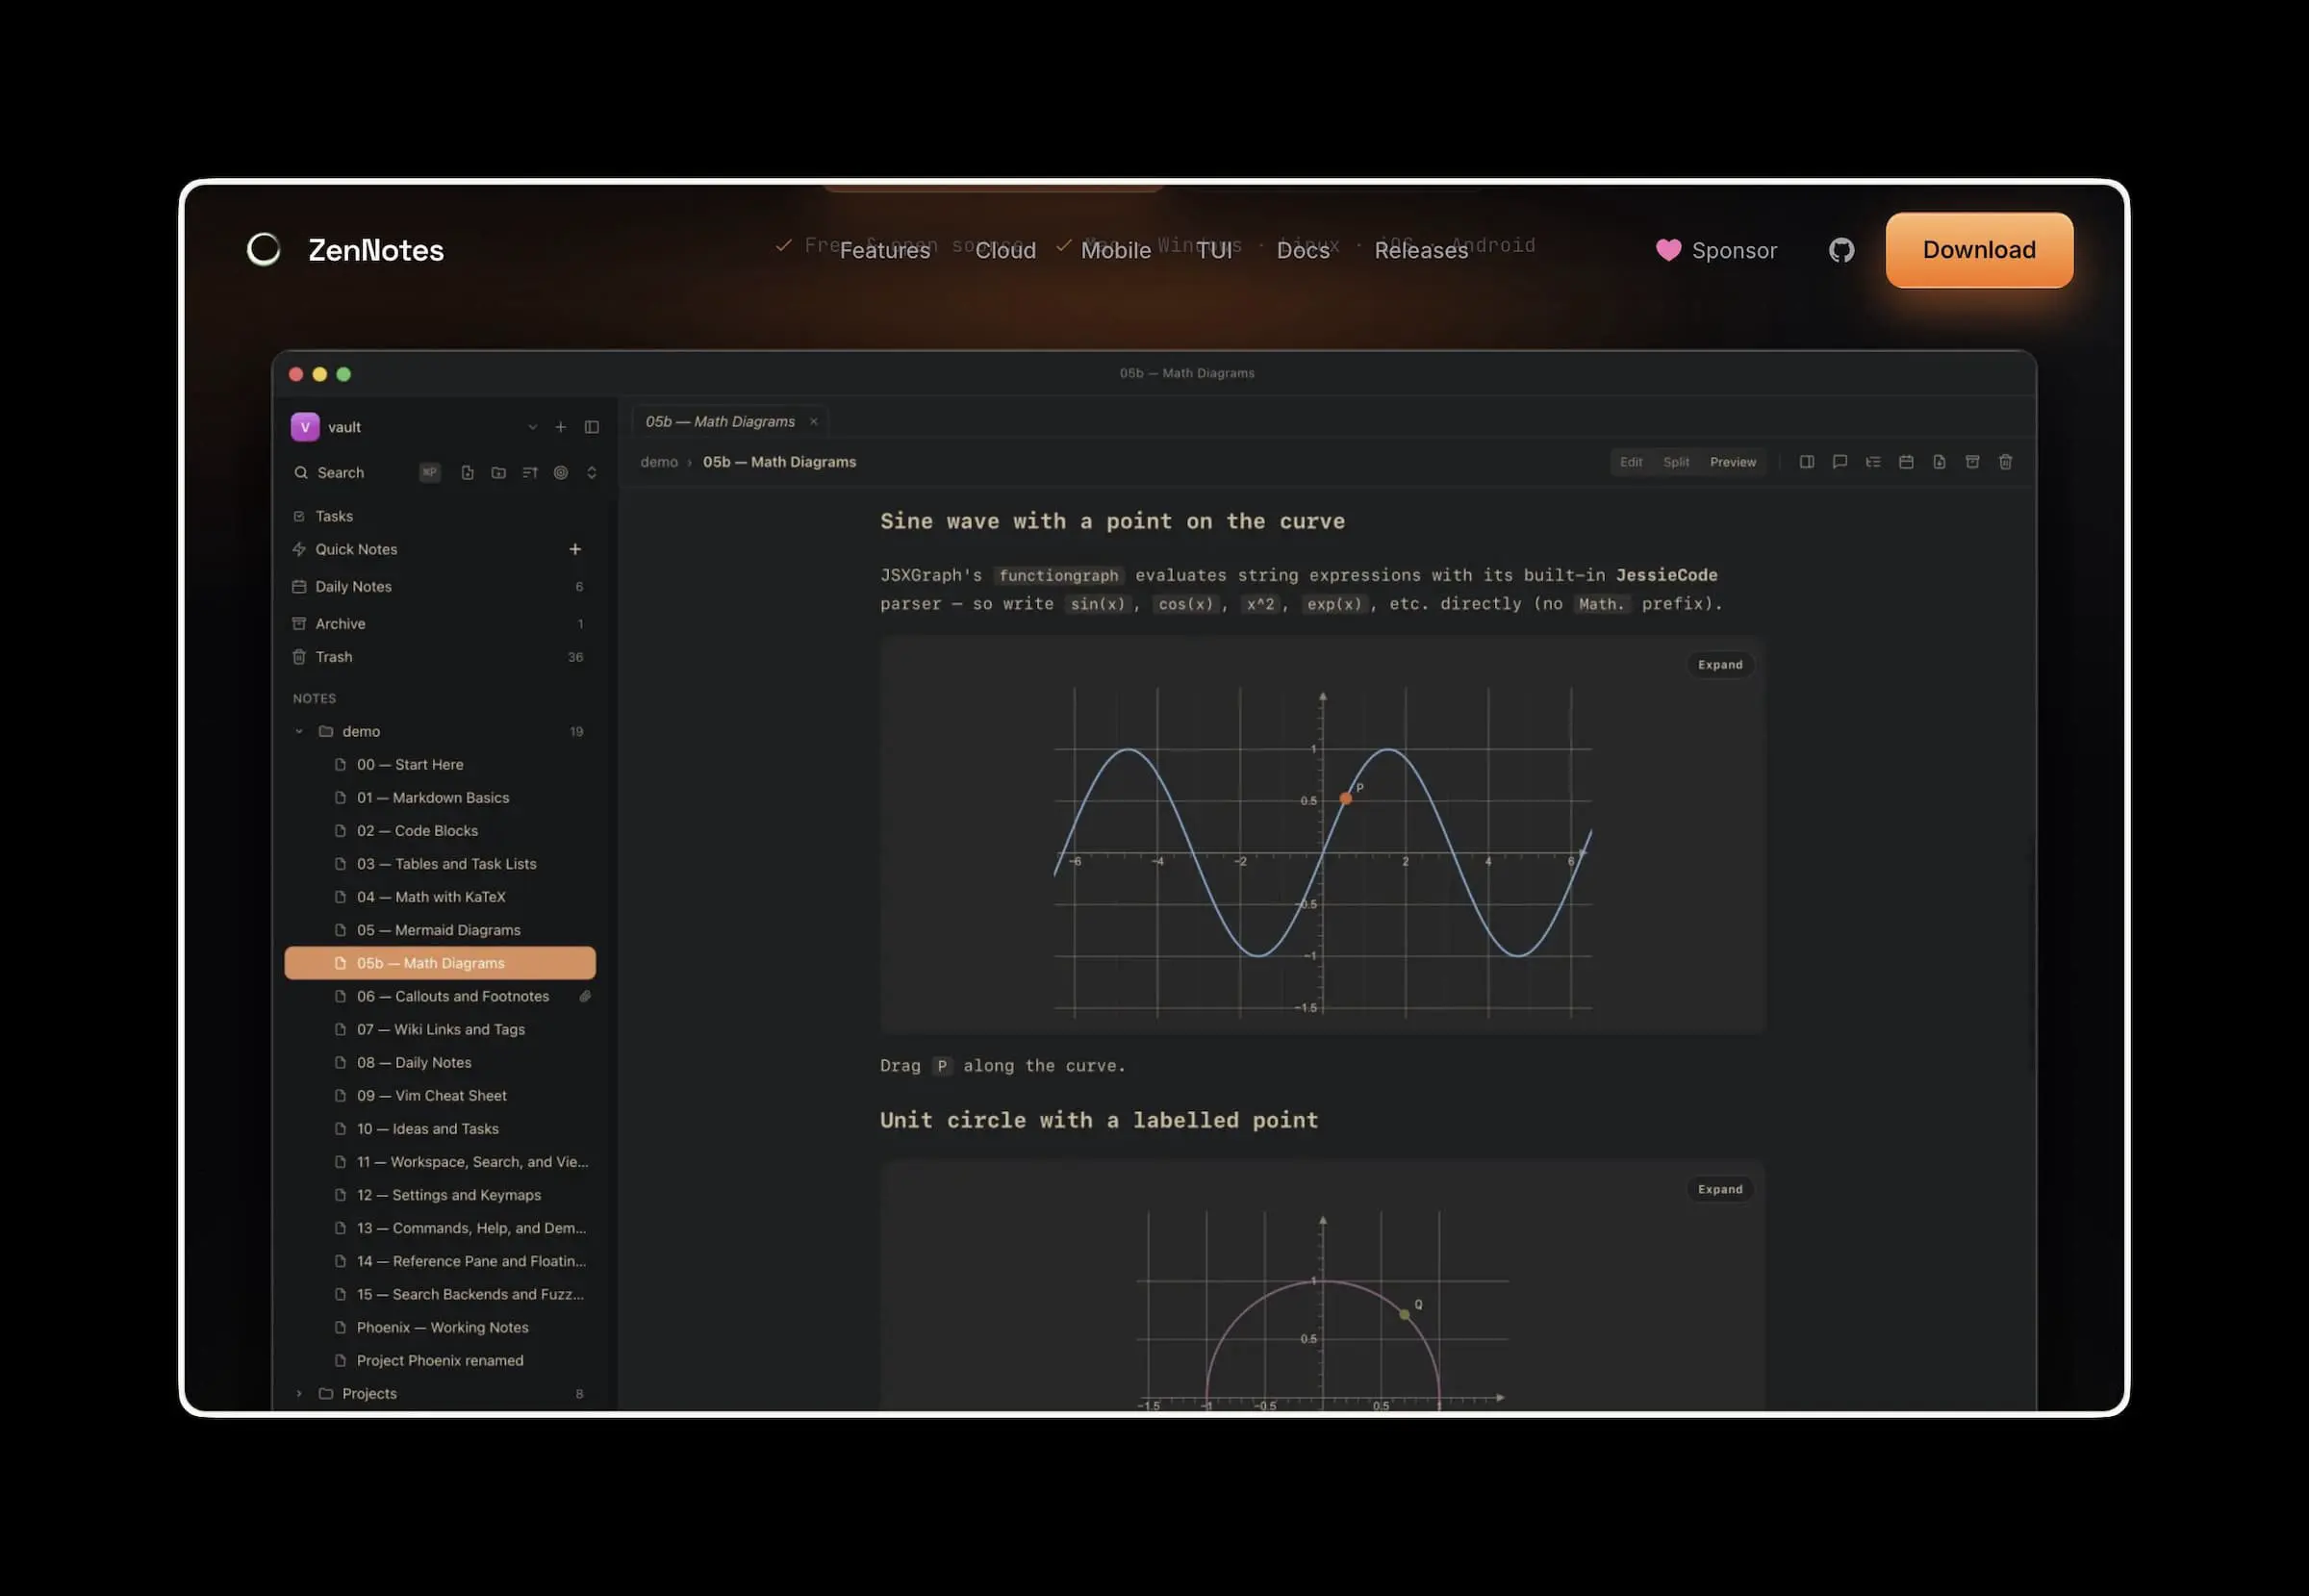This screenshot has width=2309, height=1596.
Task: Open the GitHub repository icon
Action: 1841,250
